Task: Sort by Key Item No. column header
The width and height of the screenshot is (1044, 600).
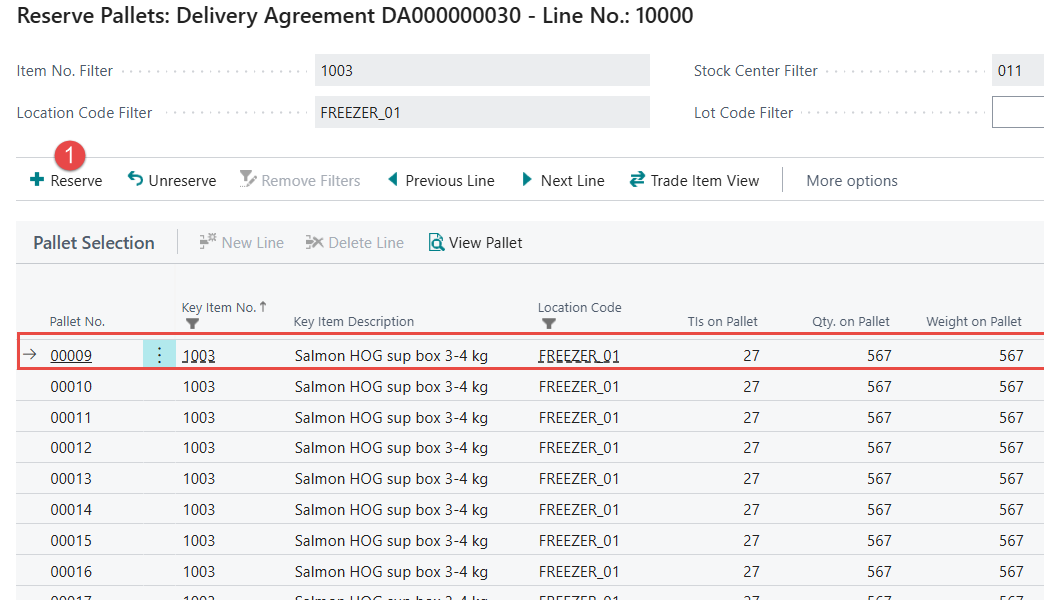Action: click(219, 308)
